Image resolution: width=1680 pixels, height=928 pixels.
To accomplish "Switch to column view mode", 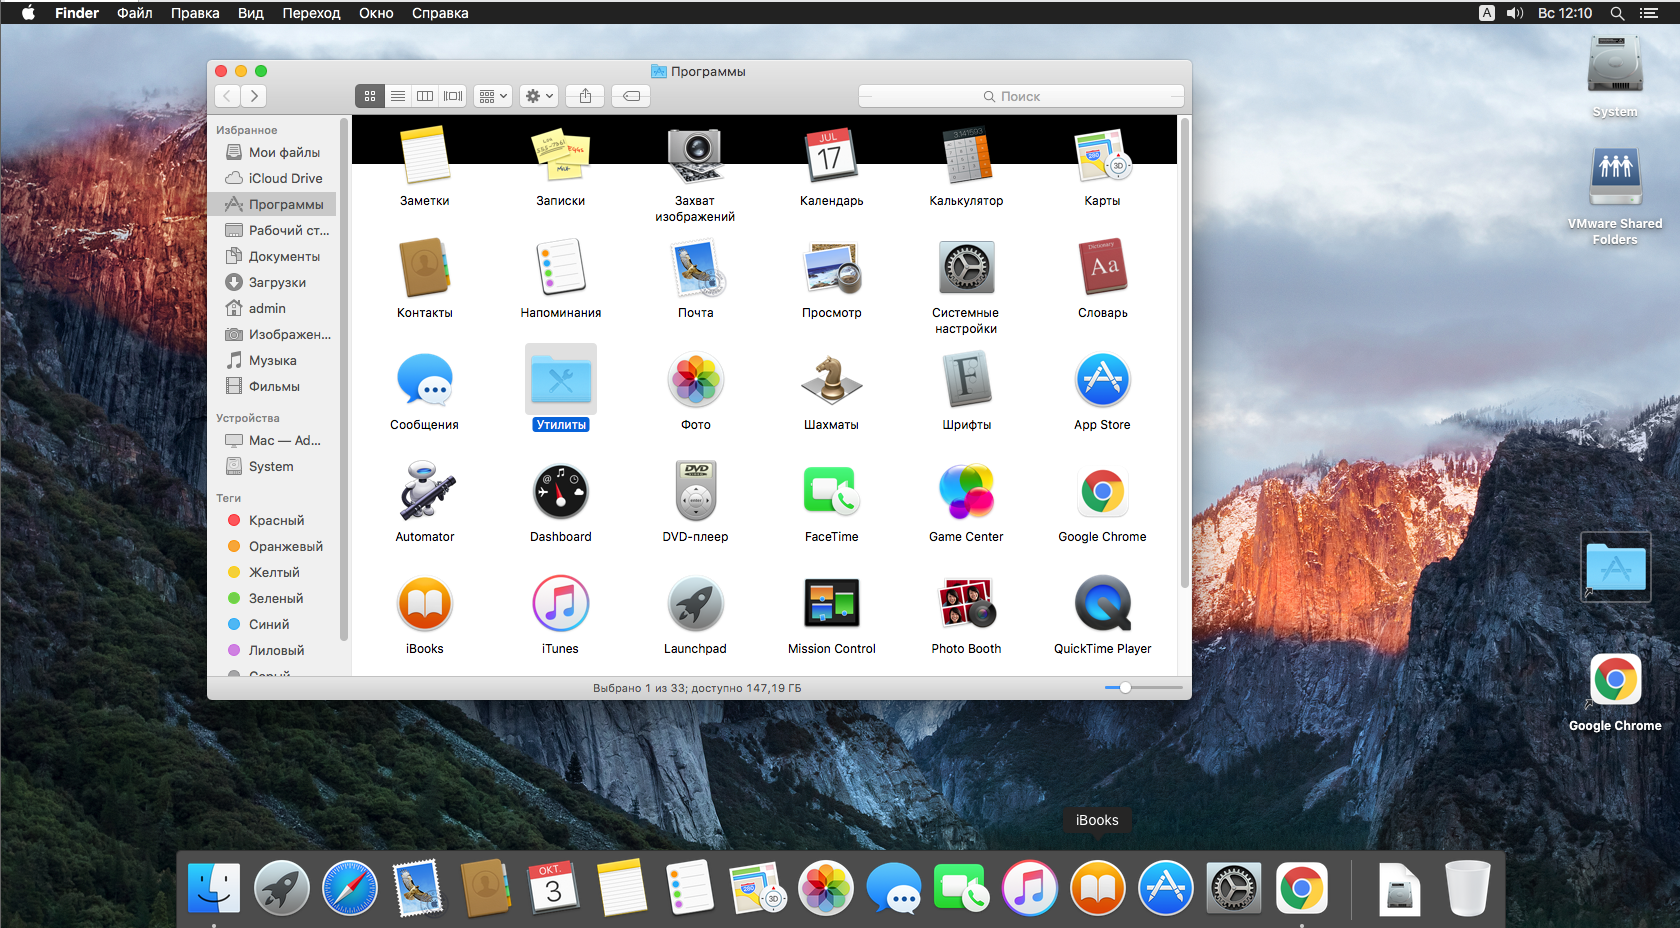I will click(x=425, y=96).
